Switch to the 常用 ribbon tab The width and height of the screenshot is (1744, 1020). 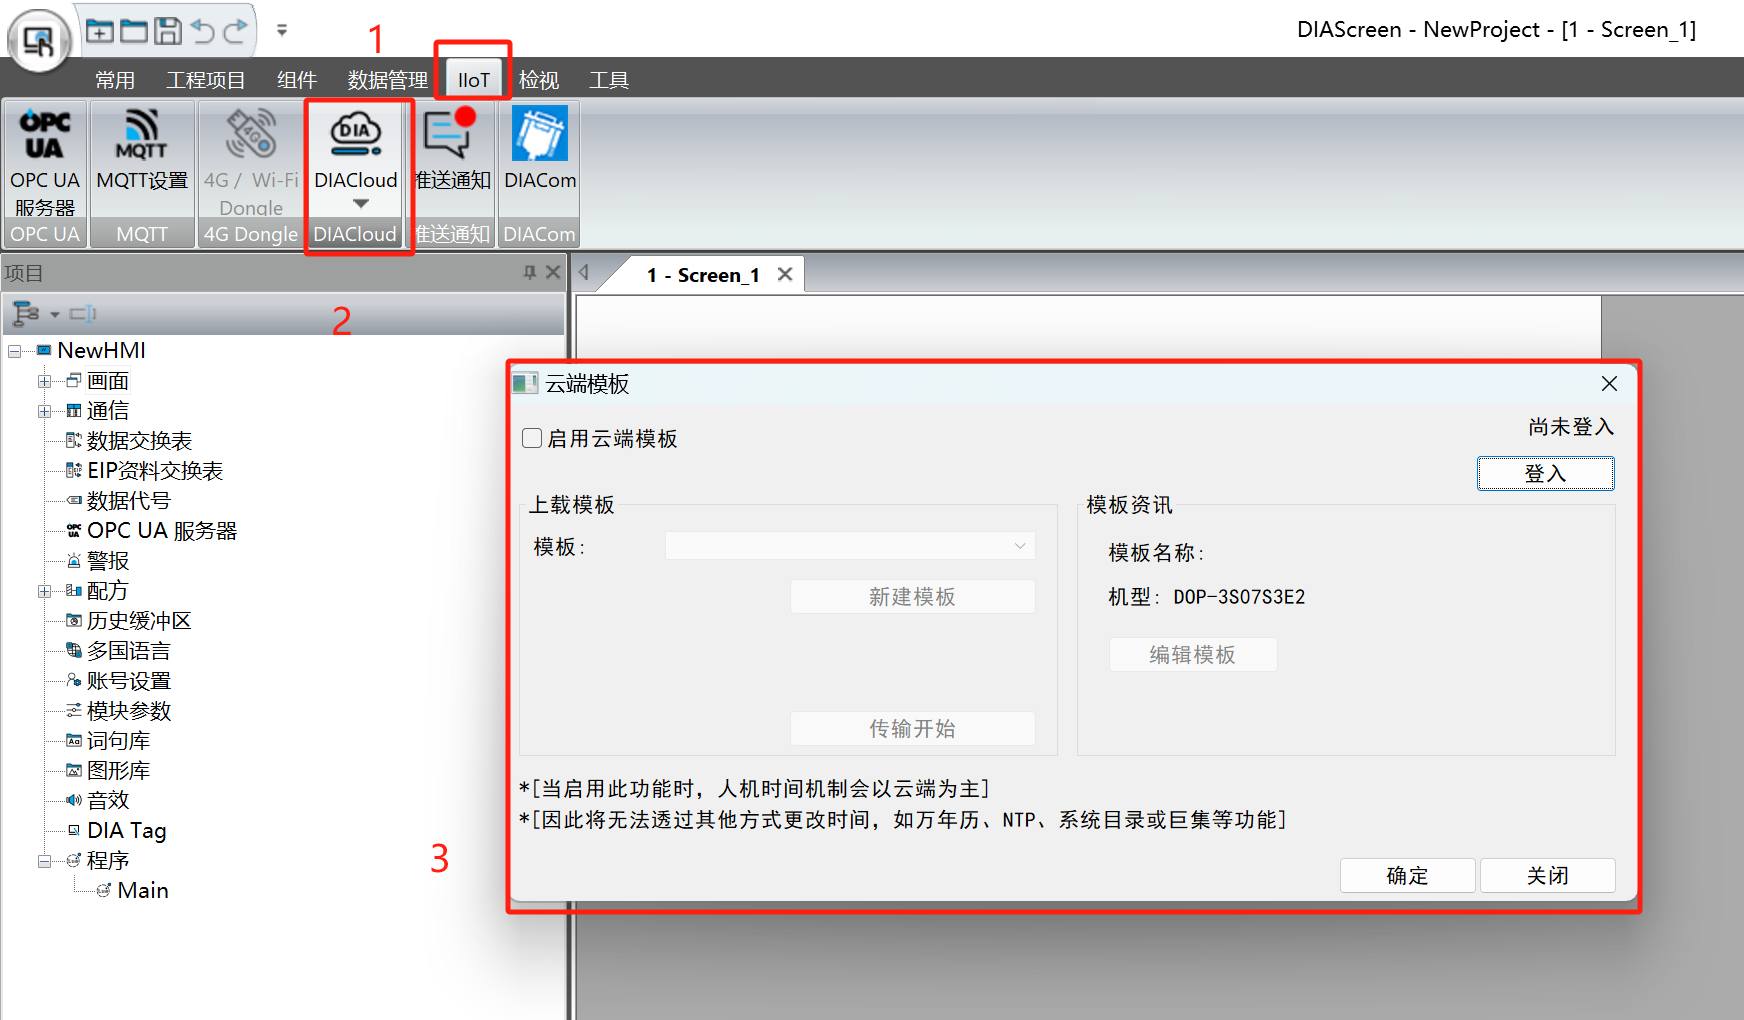(x=115, y=80)
